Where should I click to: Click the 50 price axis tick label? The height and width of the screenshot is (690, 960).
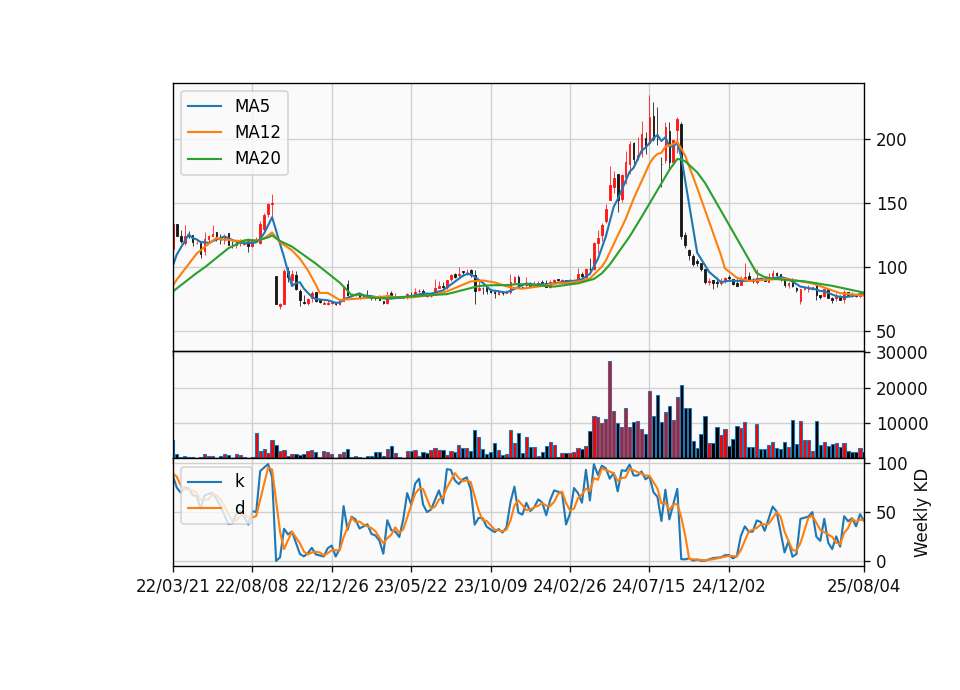click(x=886, y=332)
